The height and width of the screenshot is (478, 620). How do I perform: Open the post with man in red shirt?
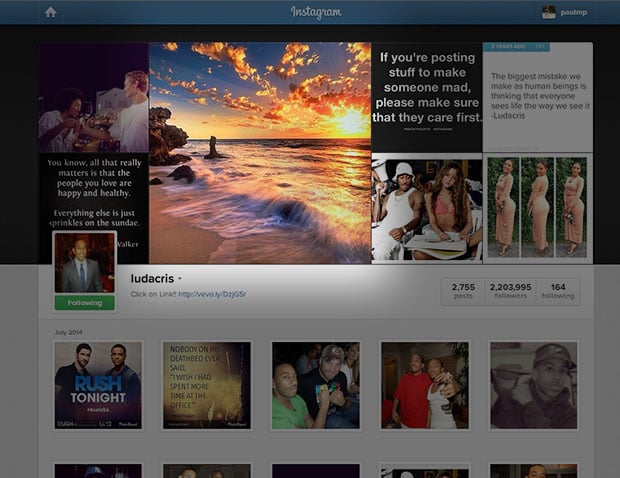point(425,385)
